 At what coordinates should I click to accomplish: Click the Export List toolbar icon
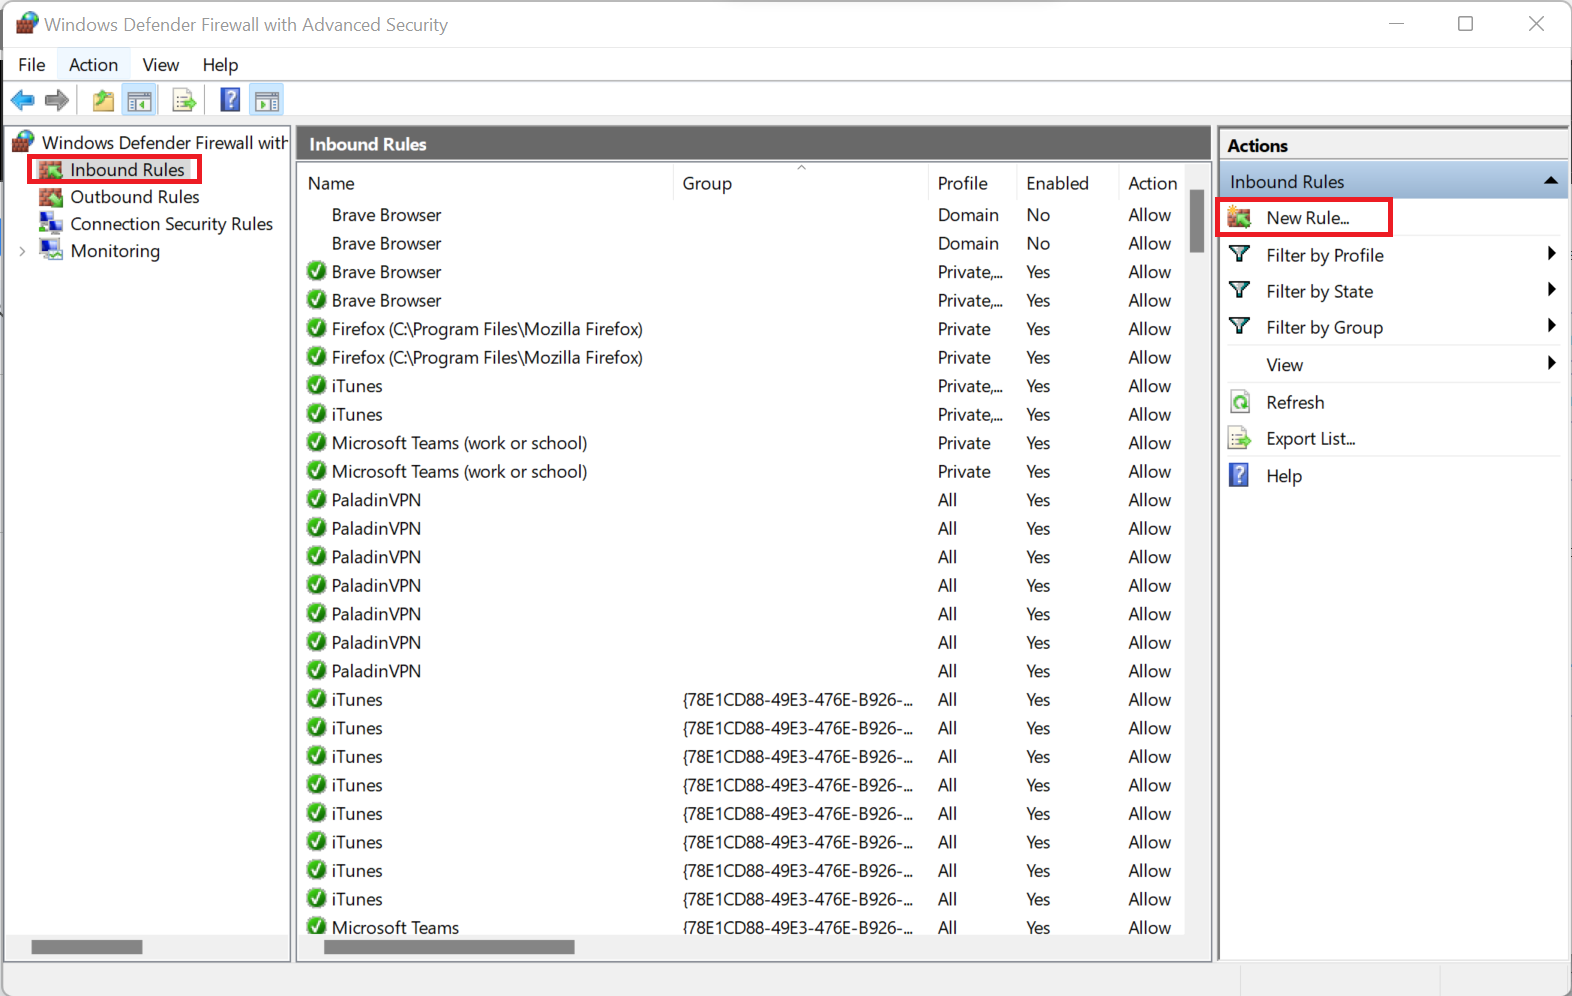click(184, 100)
